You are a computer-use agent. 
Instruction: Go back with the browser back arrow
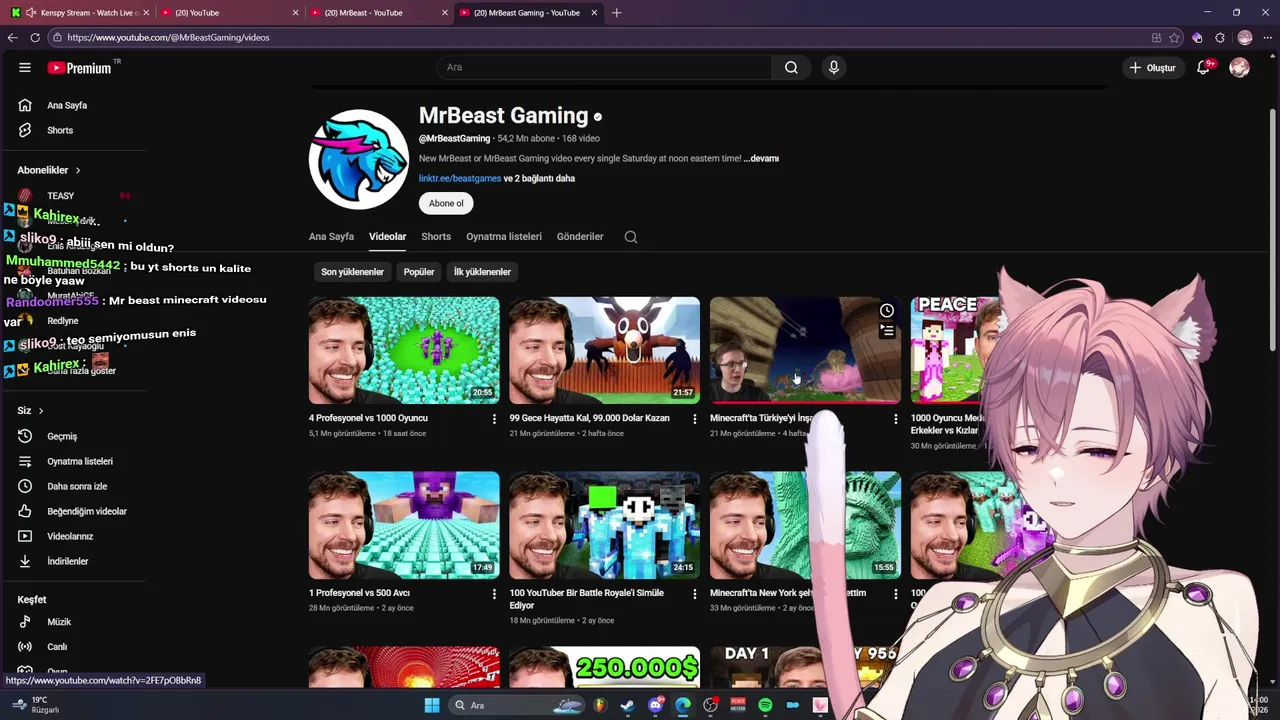coord(12,37)
